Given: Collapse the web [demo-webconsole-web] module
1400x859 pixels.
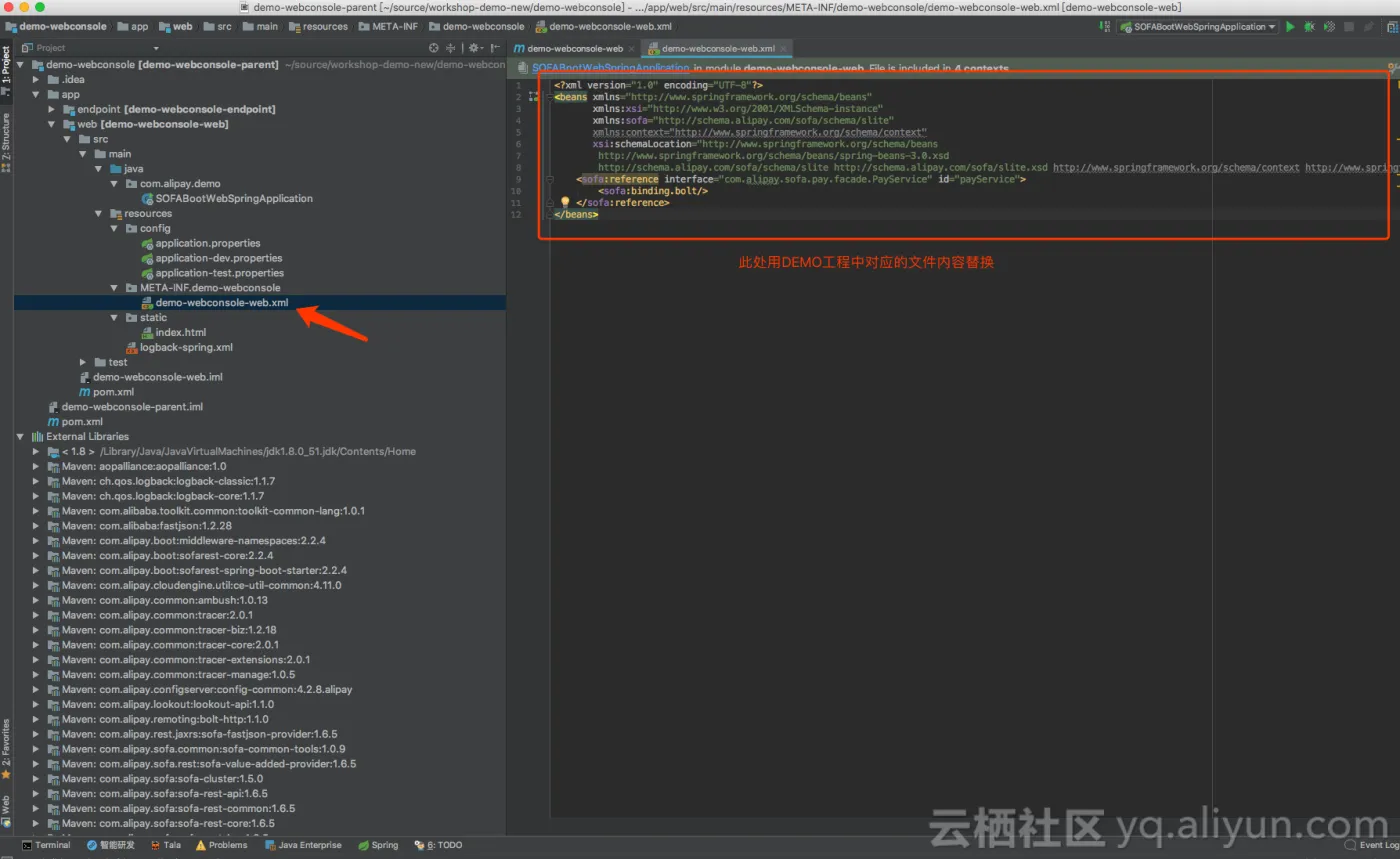Looking at the screenshot, I should click(53, 124).
